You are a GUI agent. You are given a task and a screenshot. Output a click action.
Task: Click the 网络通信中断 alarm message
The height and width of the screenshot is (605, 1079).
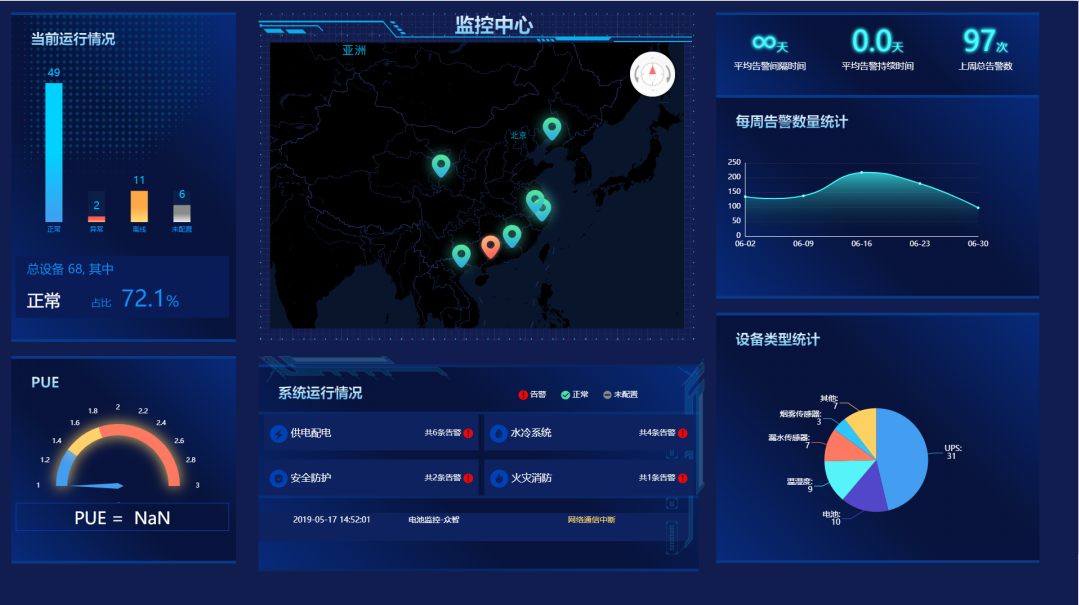tap(591, 520)
